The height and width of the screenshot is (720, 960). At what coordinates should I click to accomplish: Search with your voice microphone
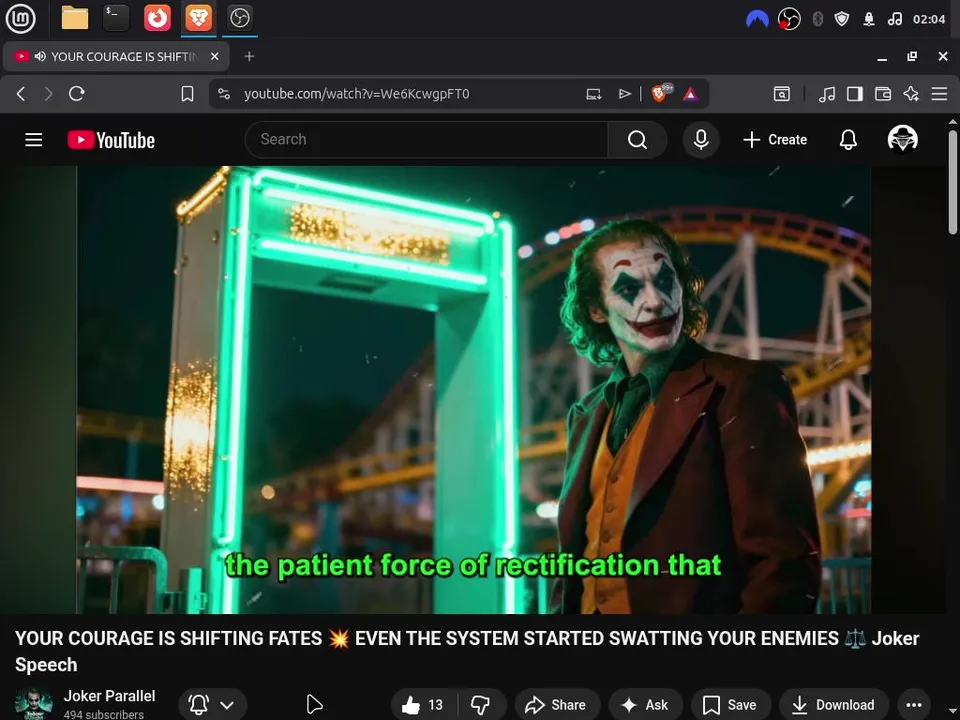pos(701,140)
